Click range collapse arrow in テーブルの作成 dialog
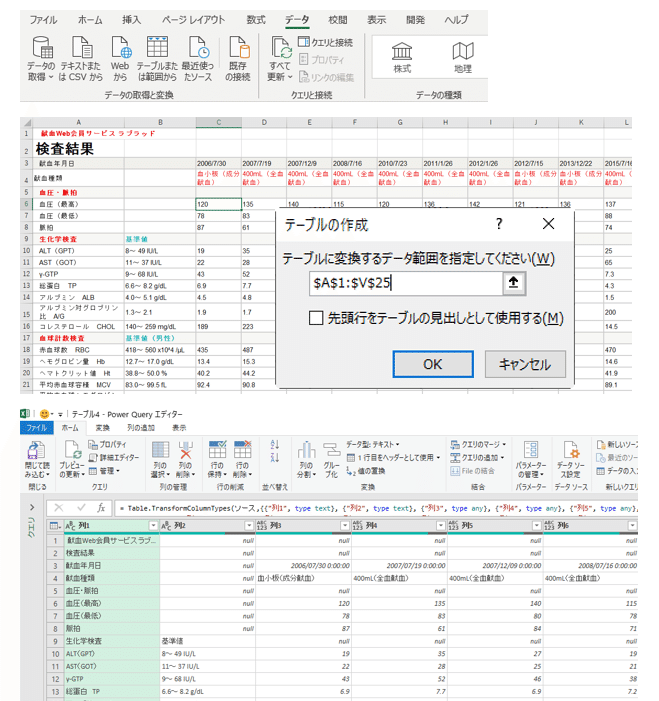Screen dimensions: 659x701 514,283
